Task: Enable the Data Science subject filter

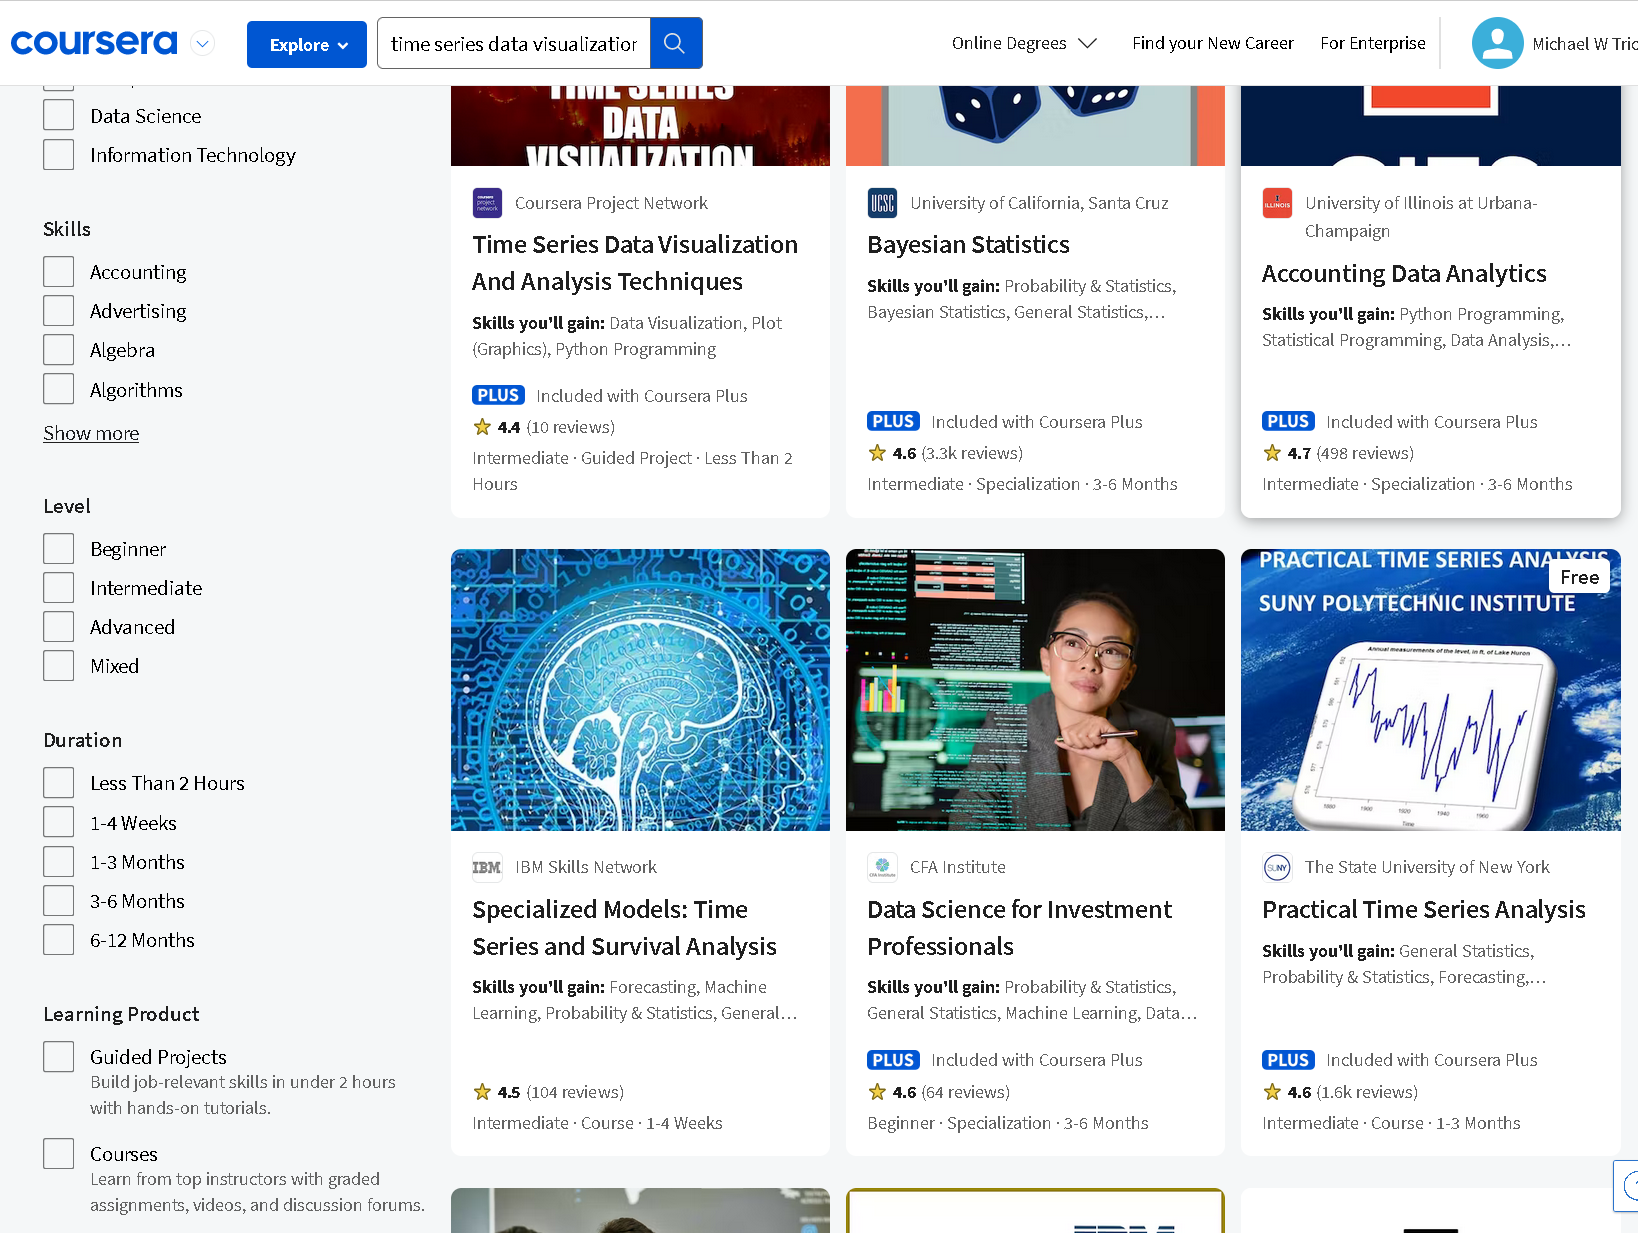Action: 58,114
